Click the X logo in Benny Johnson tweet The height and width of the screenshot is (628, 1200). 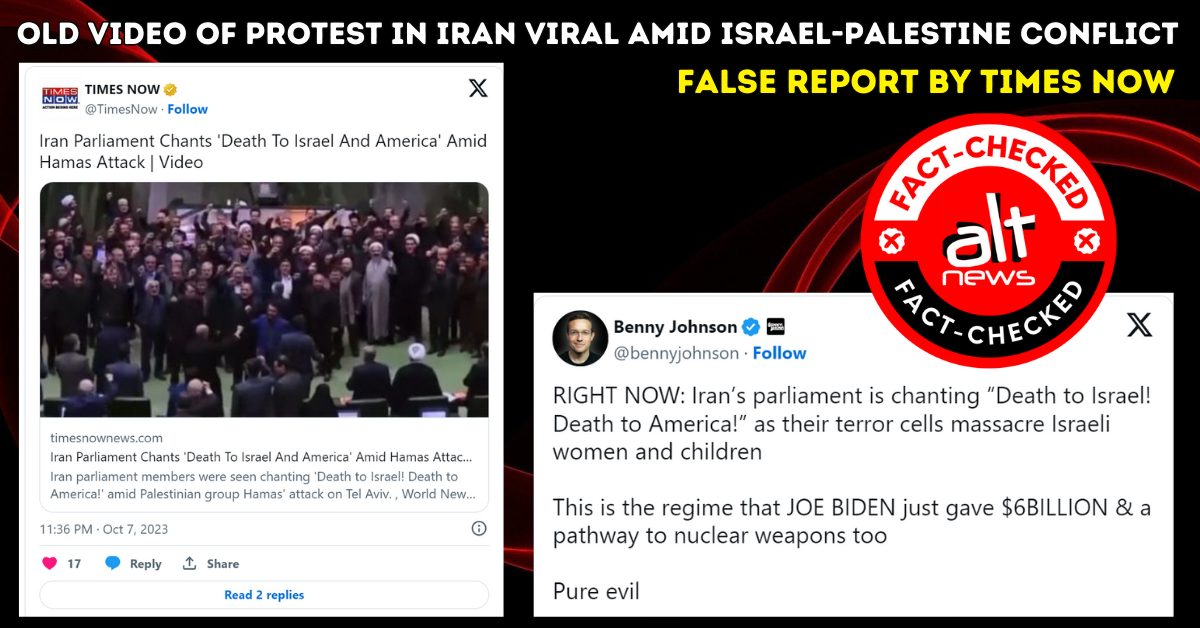click(1139, 324)
